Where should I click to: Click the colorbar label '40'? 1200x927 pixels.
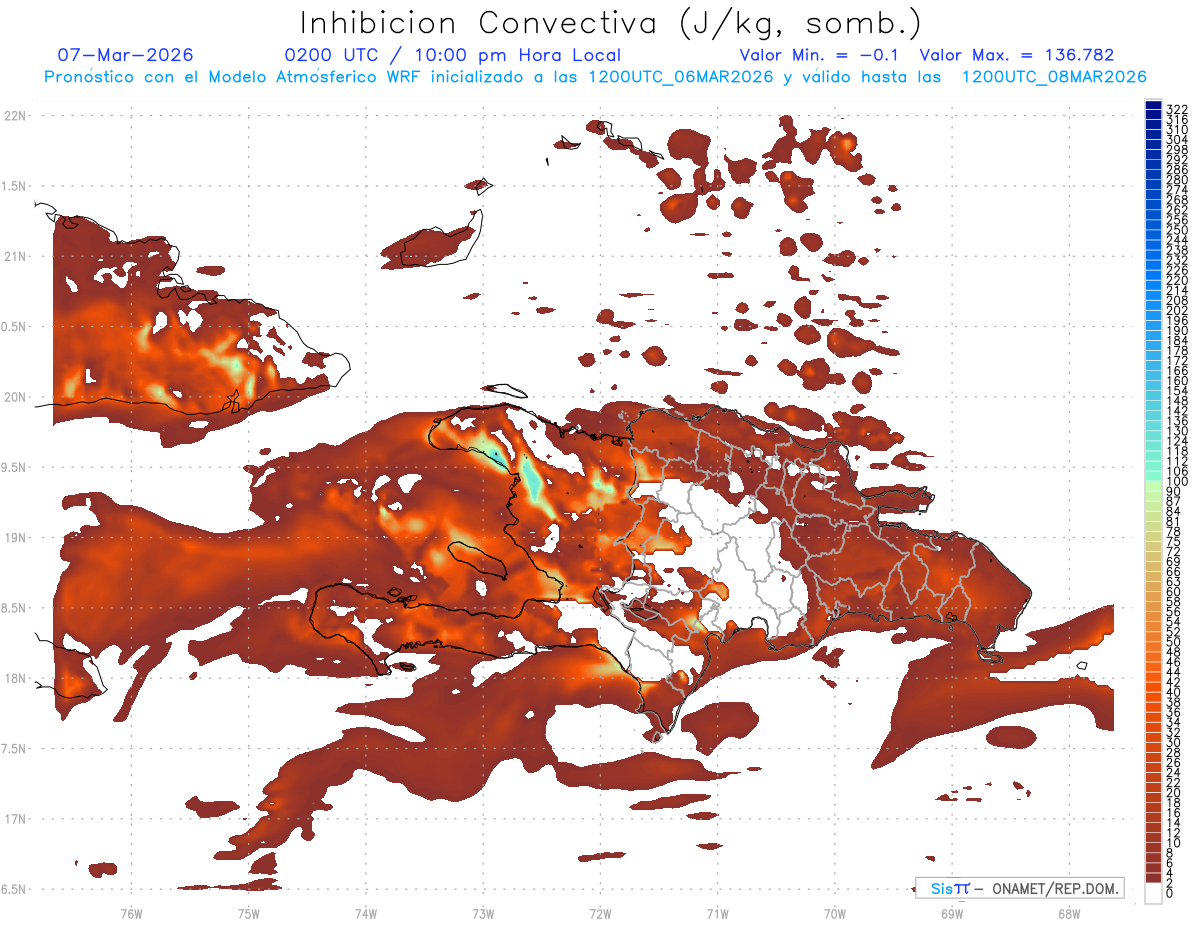tap(1173, 692)
